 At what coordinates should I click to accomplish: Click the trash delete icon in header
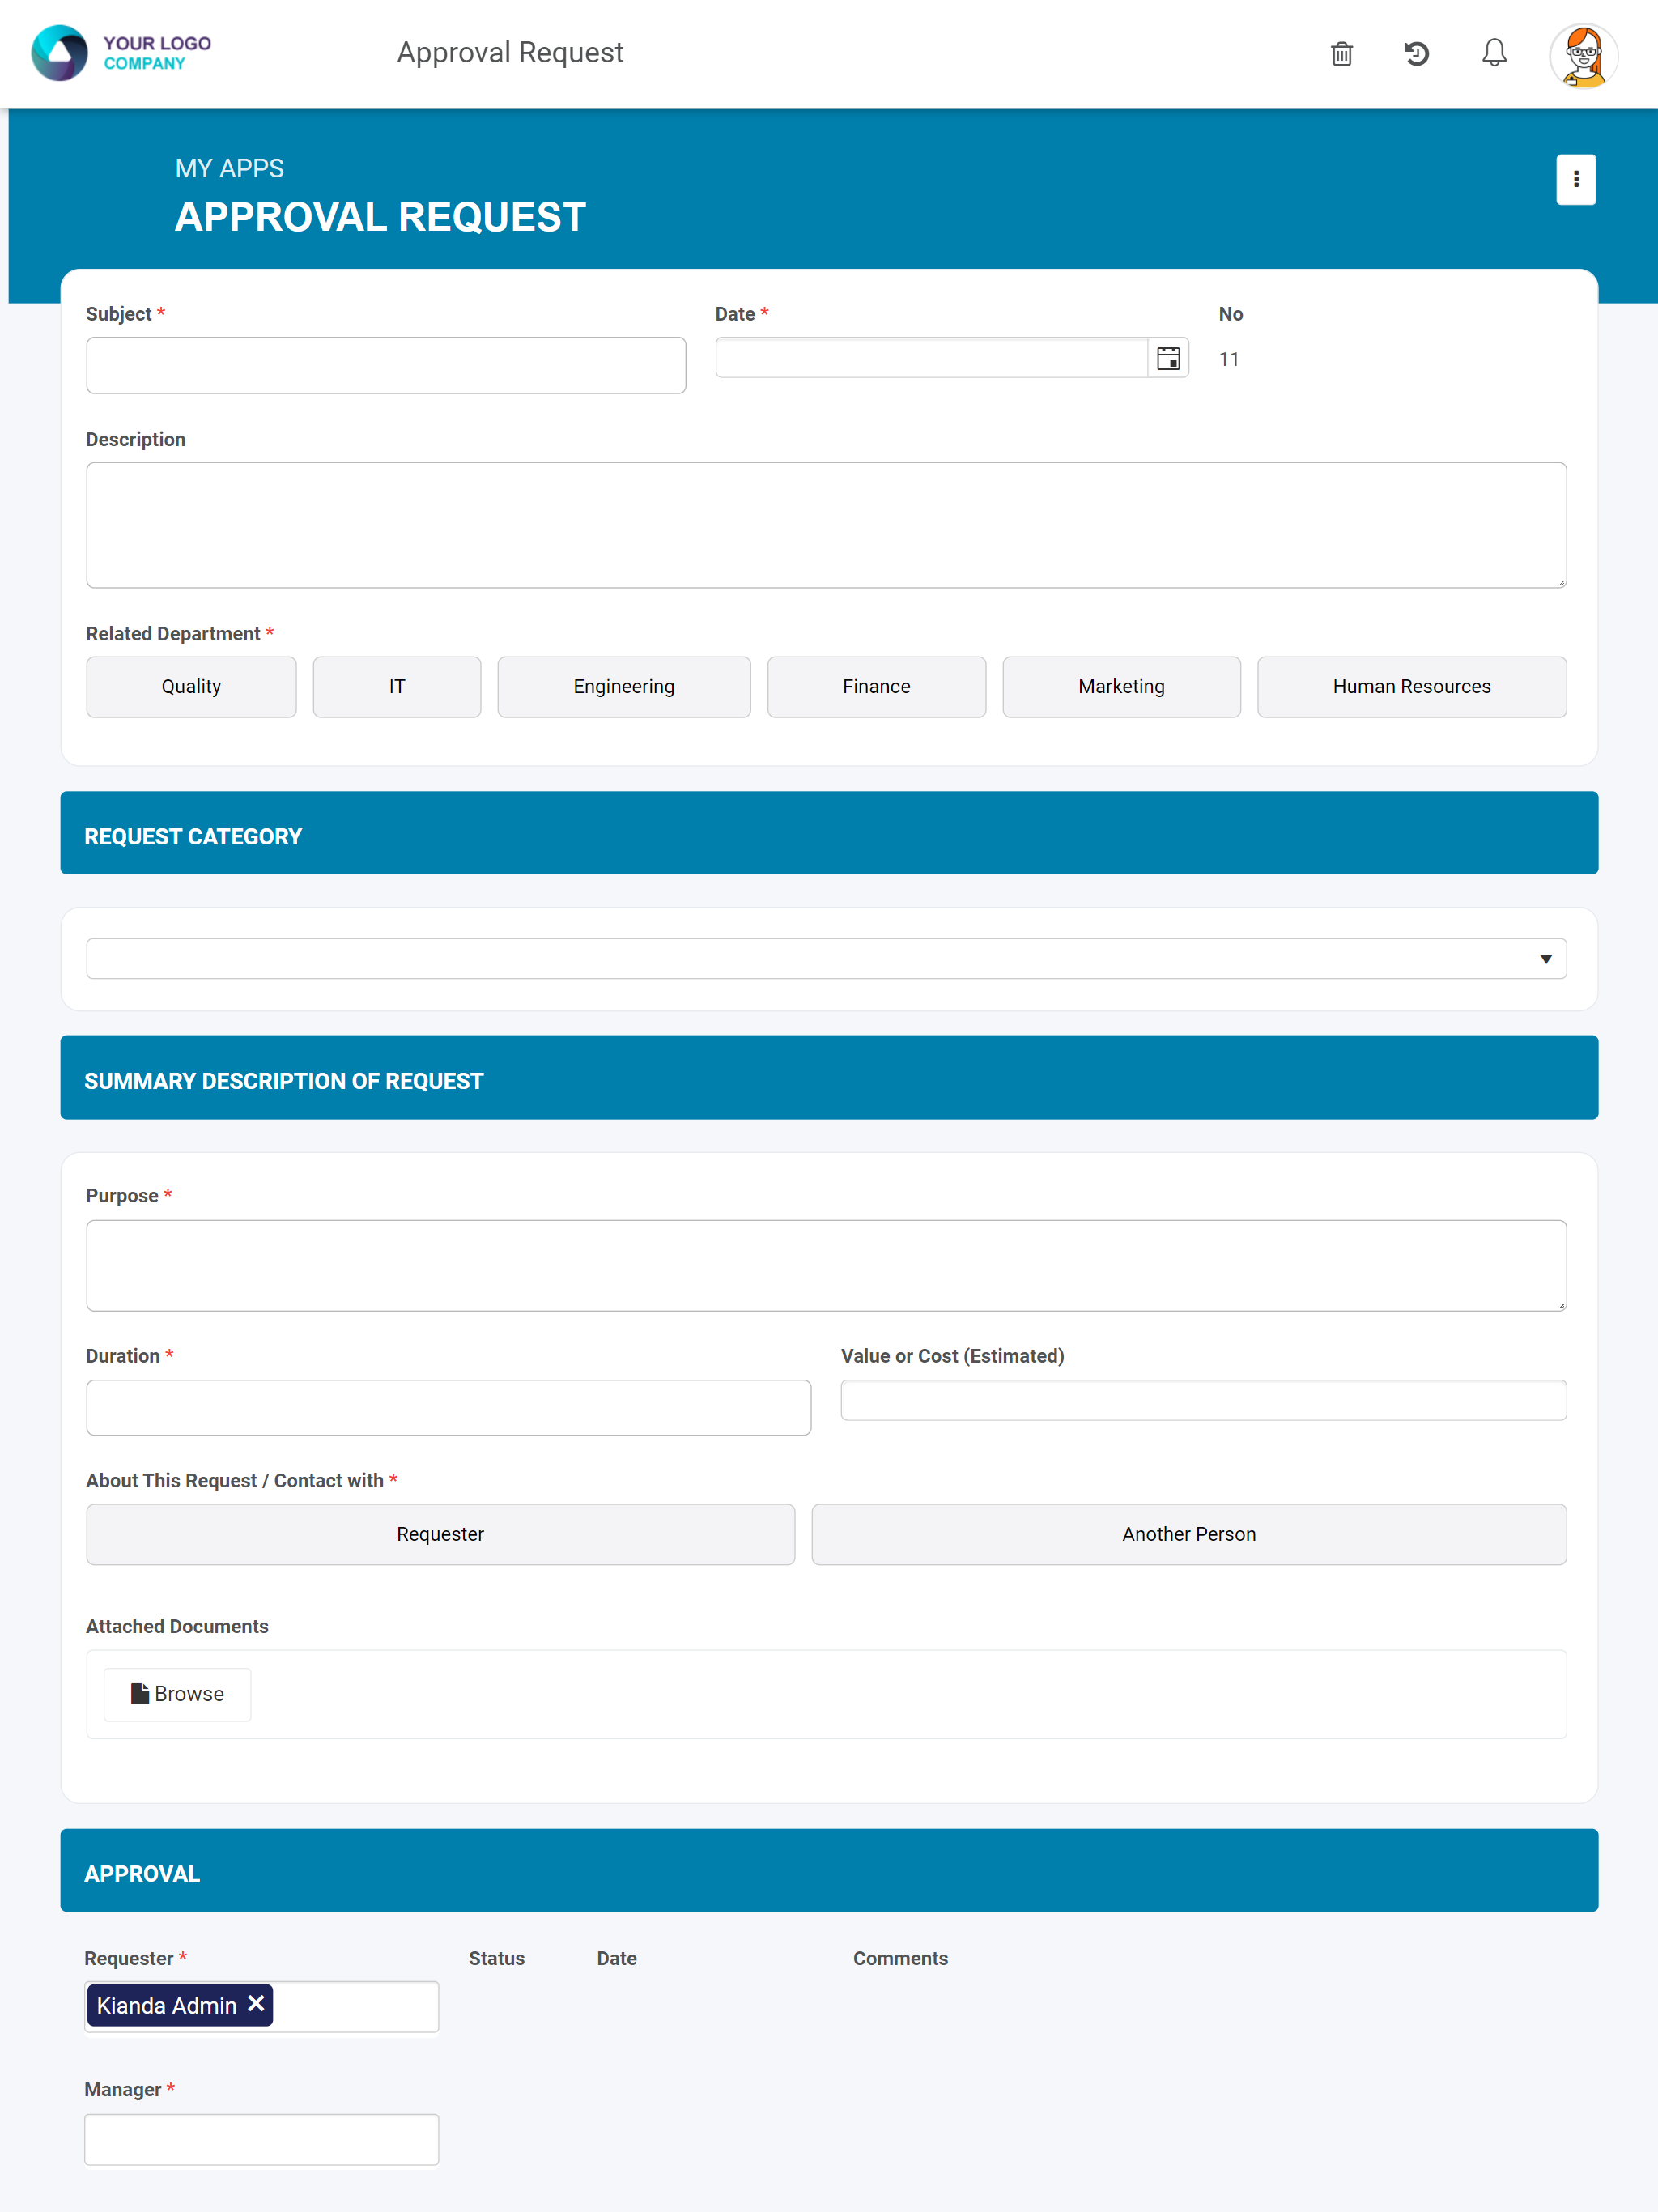coord(1341,54)
